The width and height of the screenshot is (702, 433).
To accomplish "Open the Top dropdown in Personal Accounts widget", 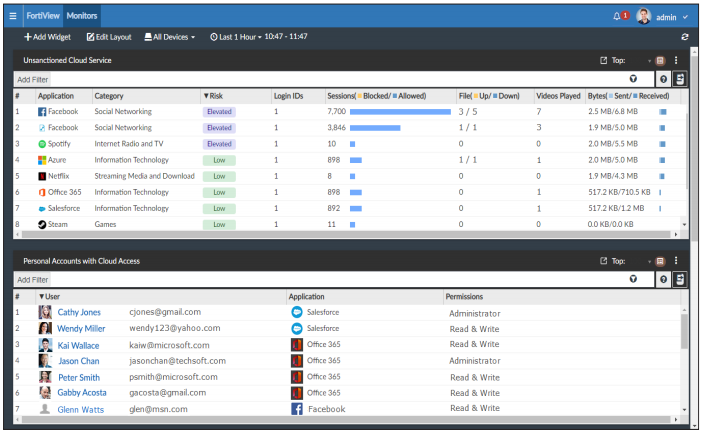I will (x=650, y=262).
